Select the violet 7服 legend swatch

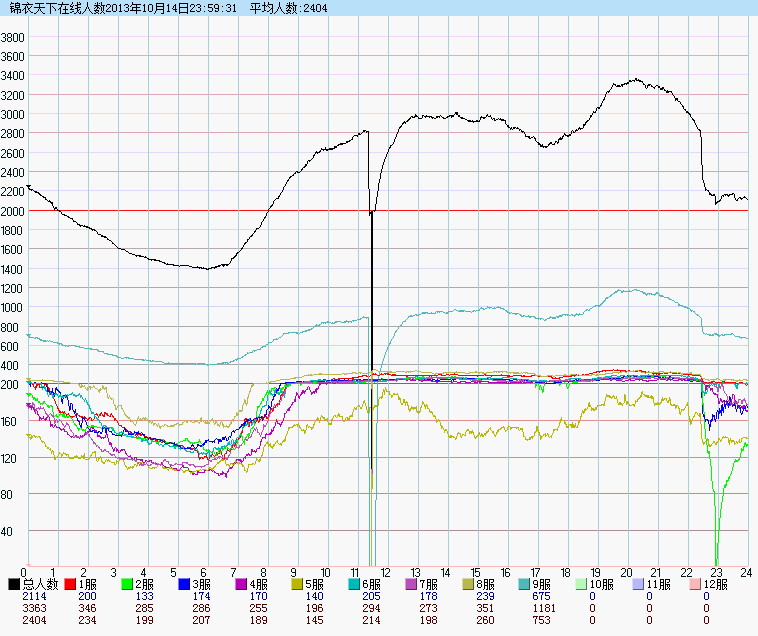click(412, 584)
